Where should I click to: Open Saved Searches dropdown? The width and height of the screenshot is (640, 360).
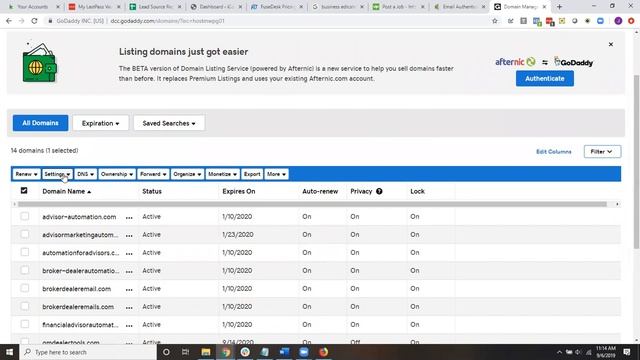click(169, 123)
